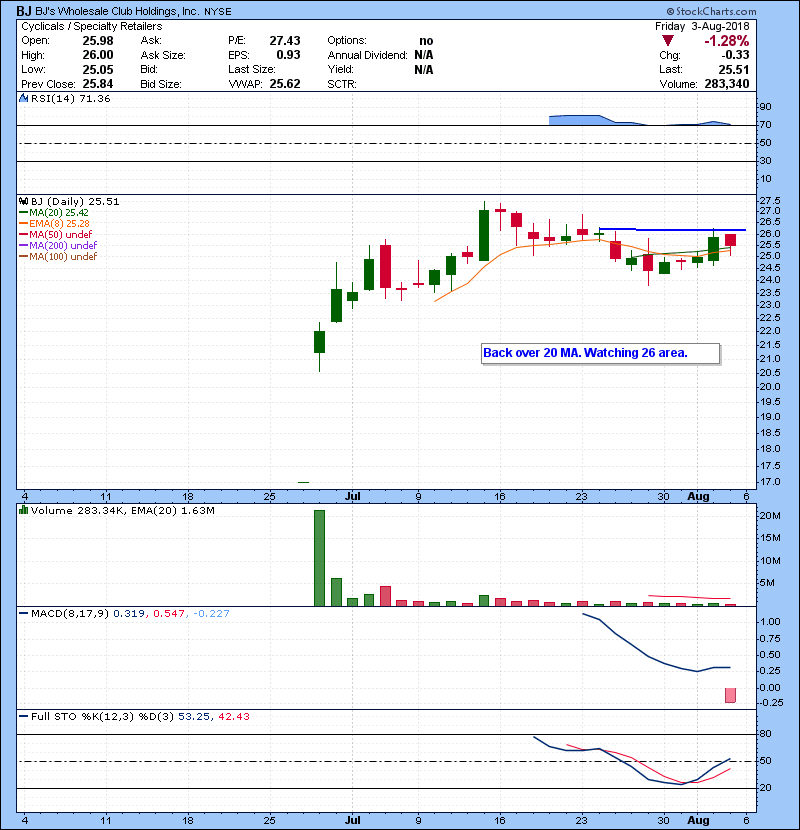Click the Options value 'no'
This screenshot has width=800, height=830.
426,41
